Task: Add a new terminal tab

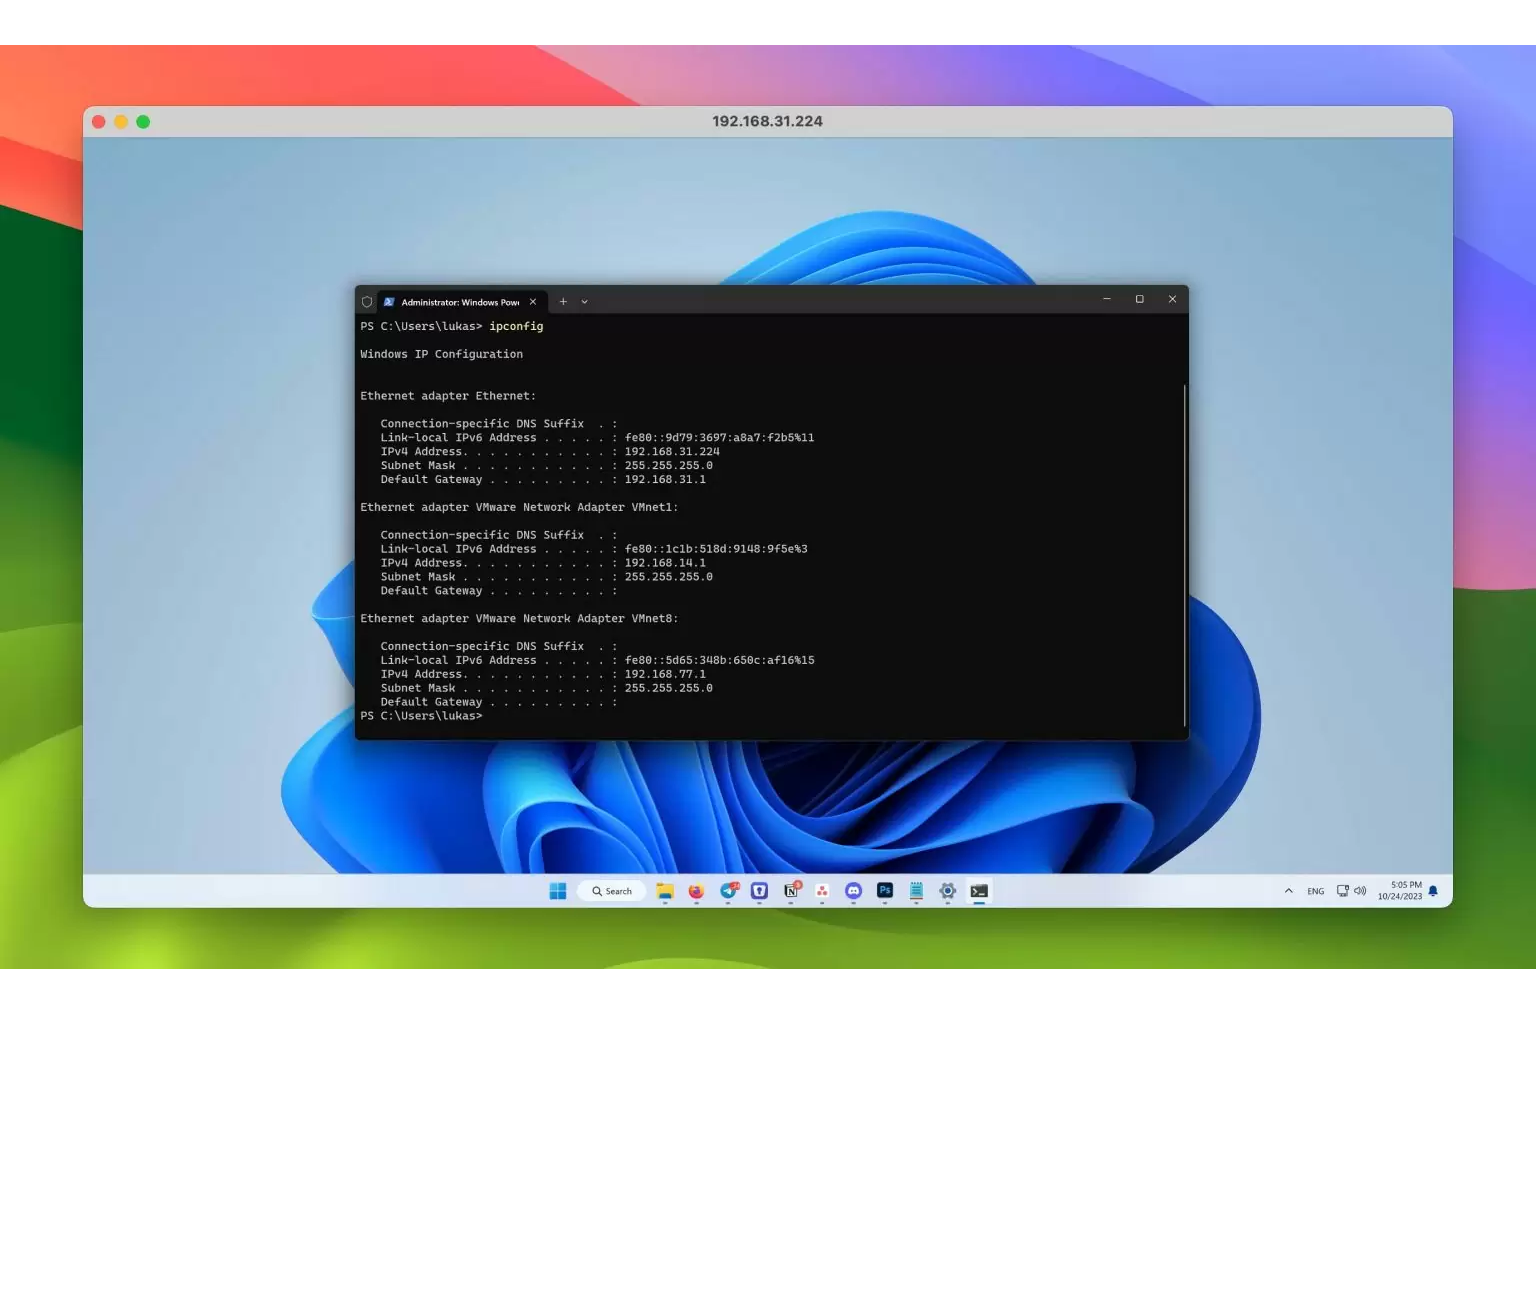Action: point(563,302)
